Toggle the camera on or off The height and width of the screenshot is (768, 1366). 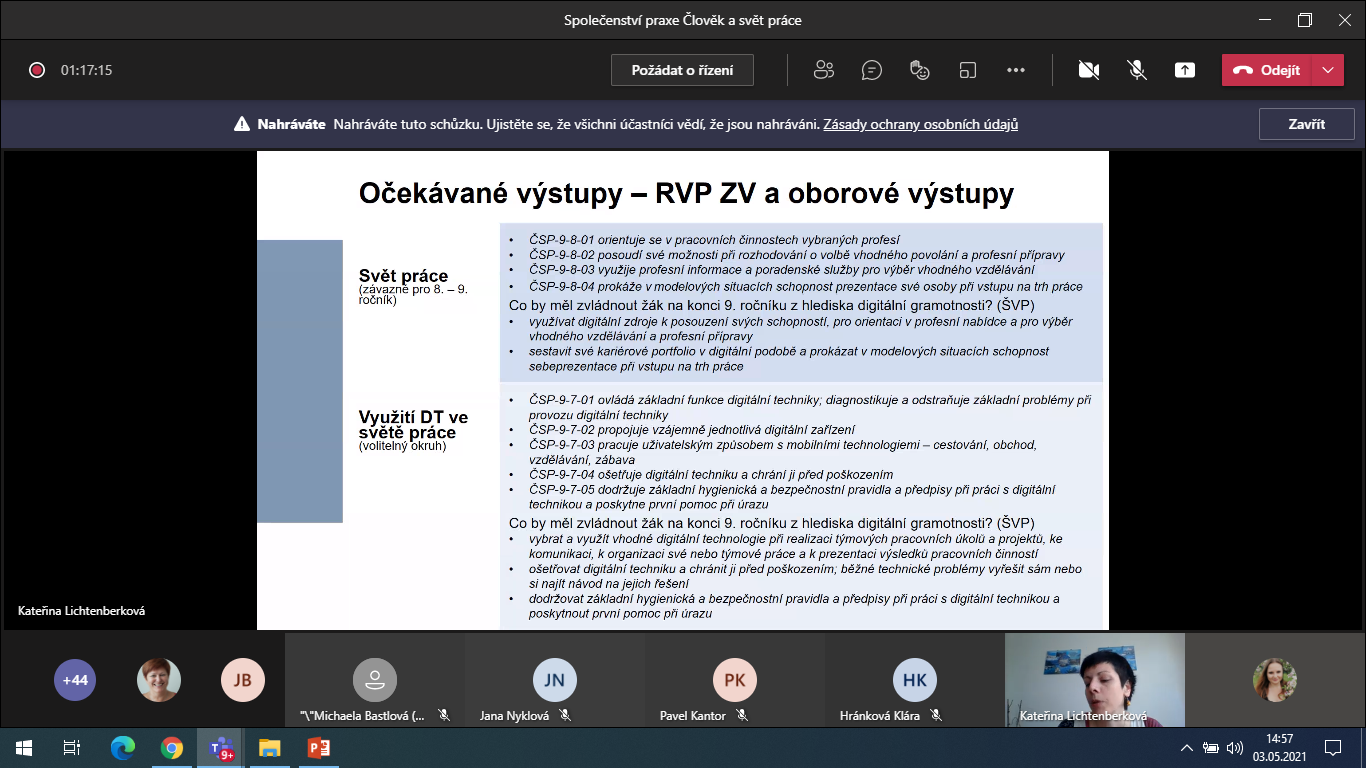1089,70
